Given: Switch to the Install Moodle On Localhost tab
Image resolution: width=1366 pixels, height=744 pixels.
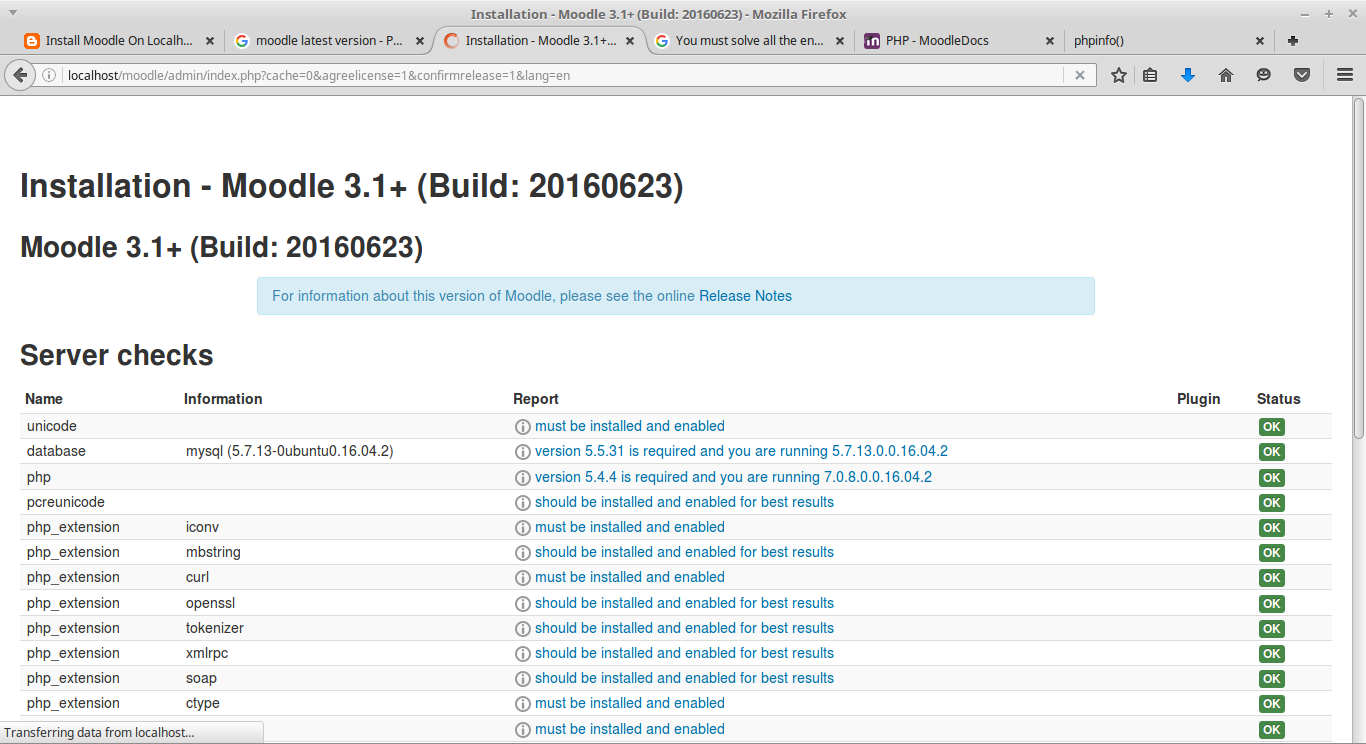Looking at the screenshot, I should [118, 41].
